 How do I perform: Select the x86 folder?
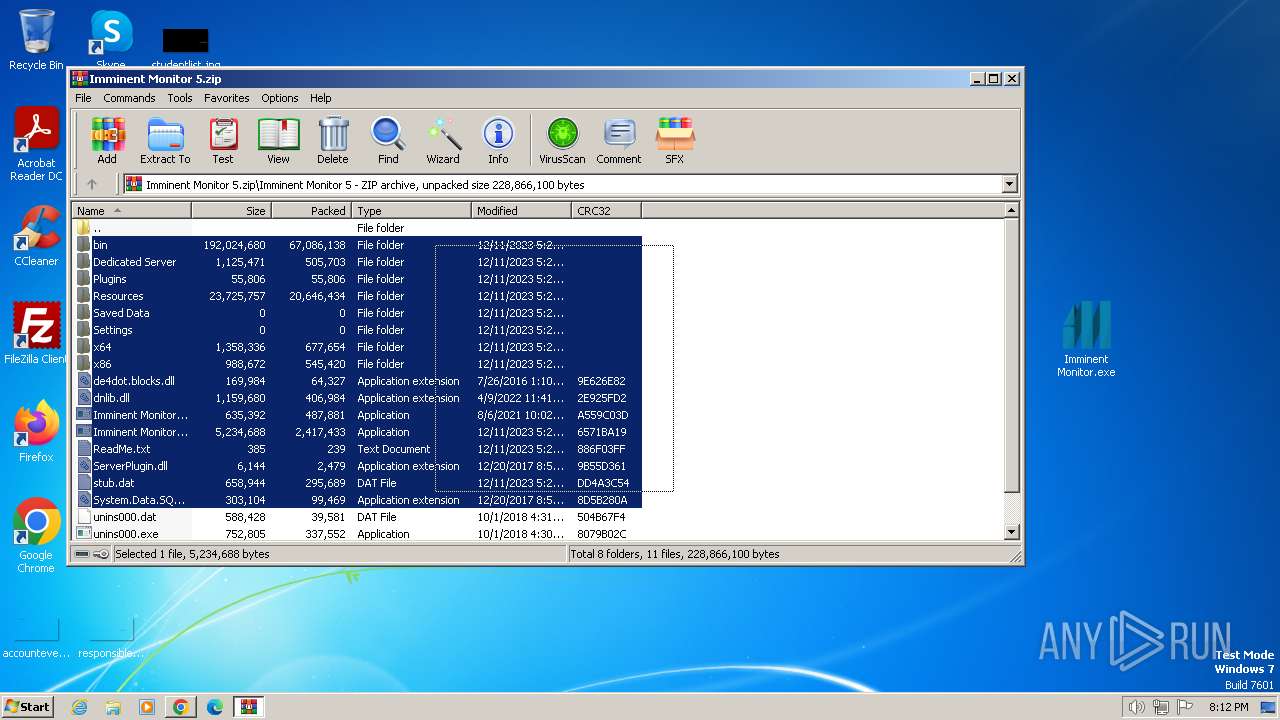coord(357,364)
